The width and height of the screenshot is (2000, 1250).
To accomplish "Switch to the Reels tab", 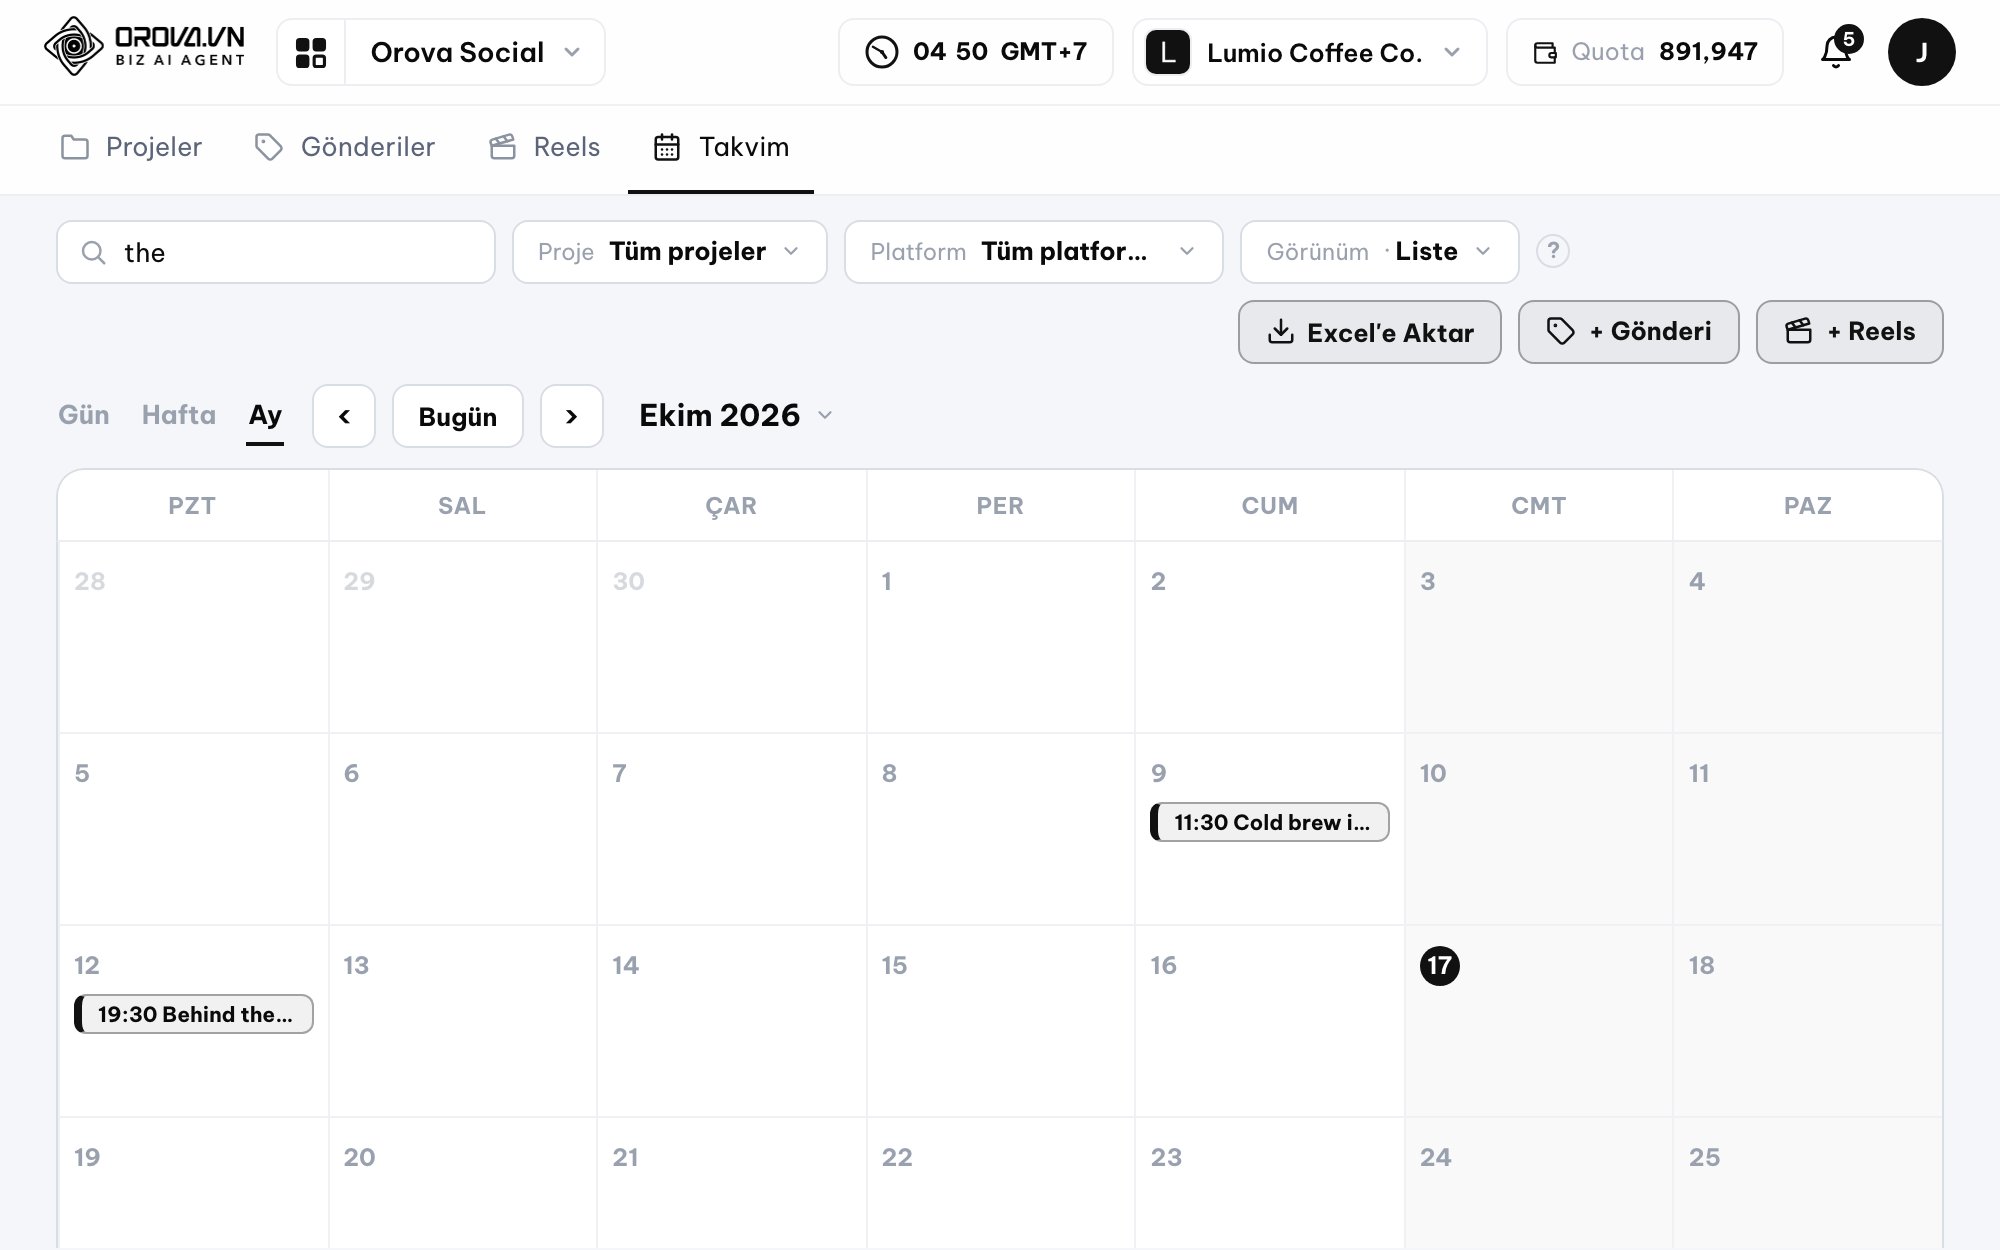I will point(544,147).
